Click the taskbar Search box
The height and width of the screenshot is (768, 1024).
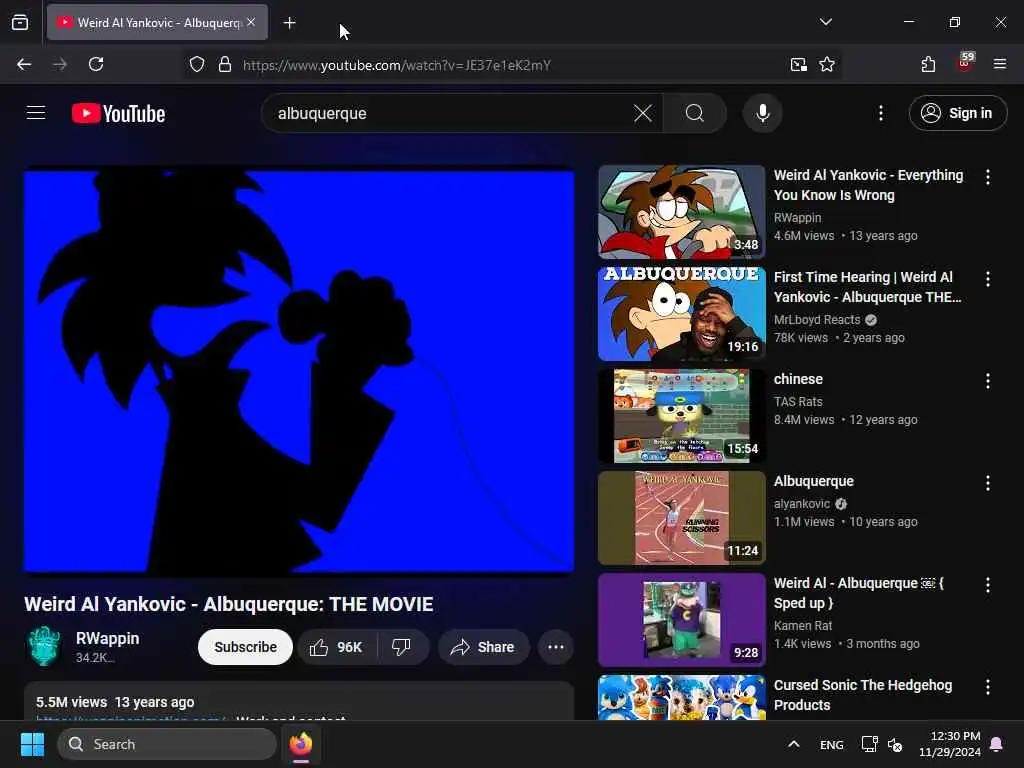coord(167,744)
